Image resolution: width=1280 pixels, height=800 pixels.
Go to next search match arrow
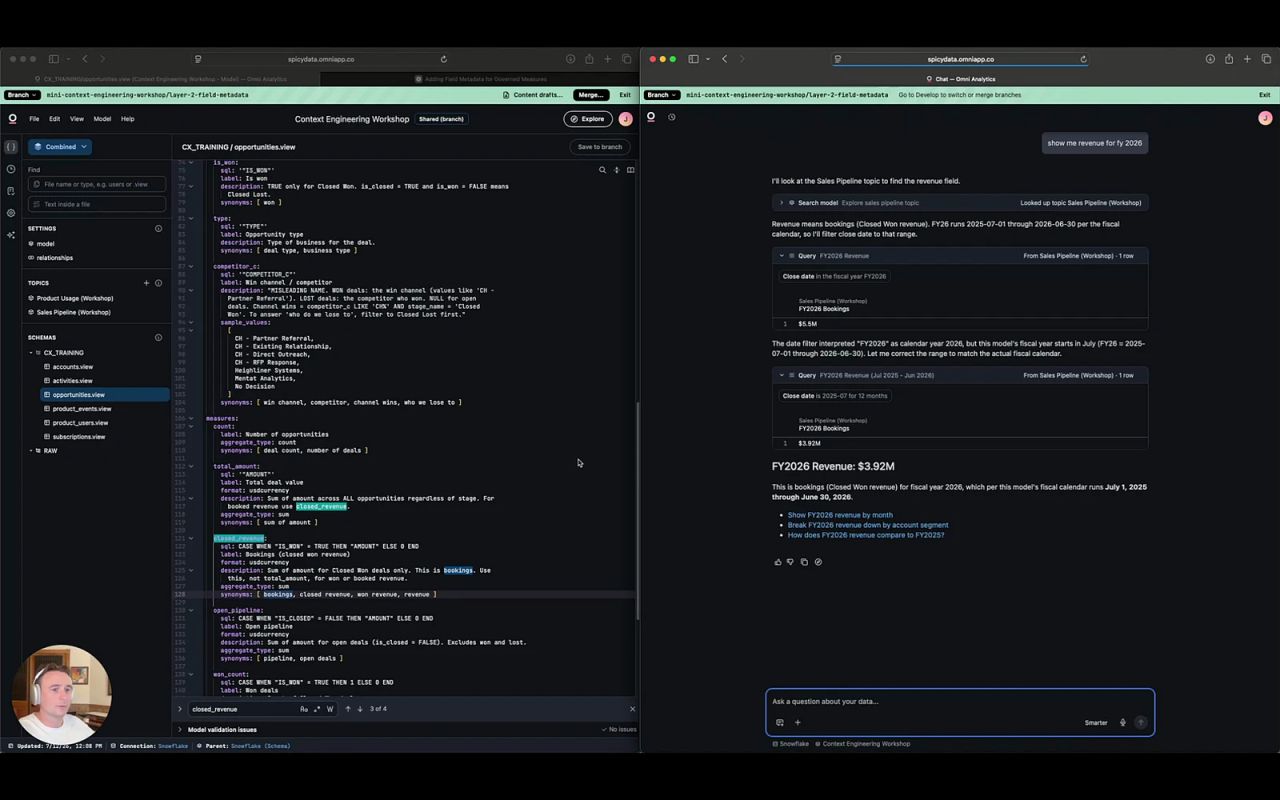point(360,709)
